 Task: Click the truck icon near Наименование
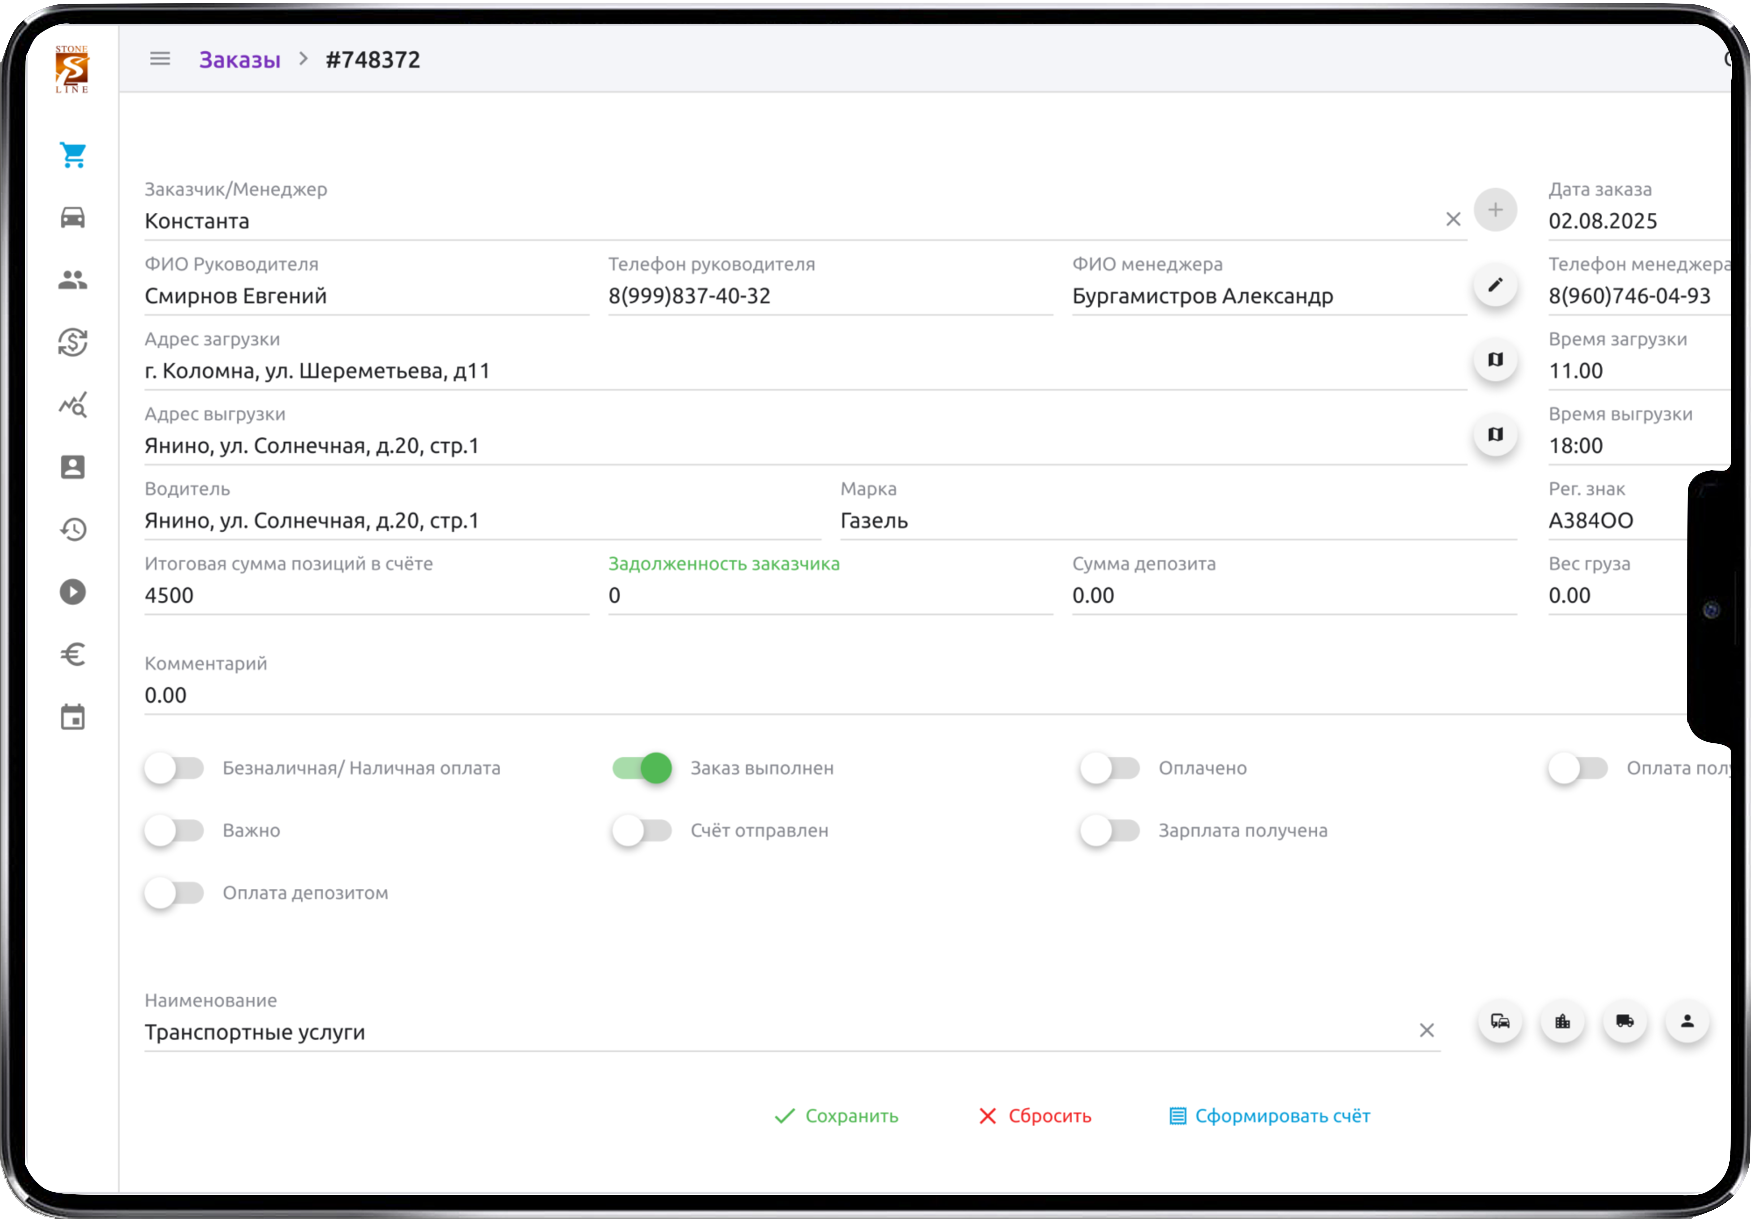1625,1021
